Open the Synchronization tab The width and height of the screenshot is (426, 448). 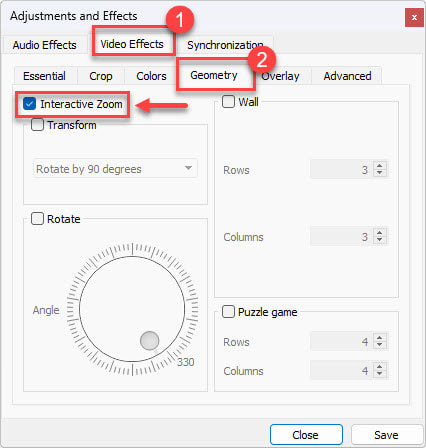pyautogui.click(x=225, y=45)
